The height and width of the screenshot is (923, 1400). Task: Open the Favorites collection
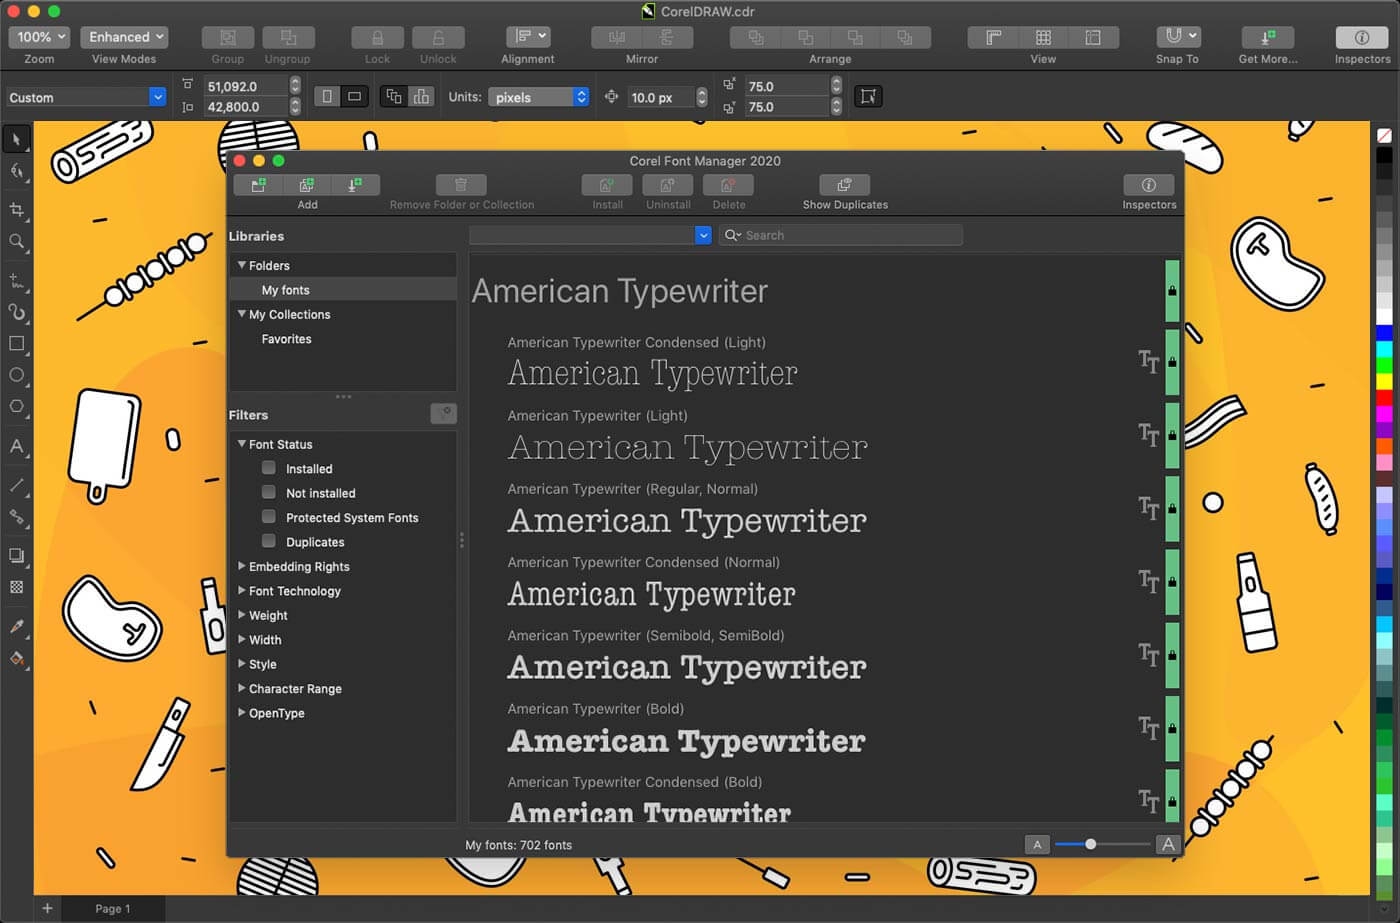(287, 339)
